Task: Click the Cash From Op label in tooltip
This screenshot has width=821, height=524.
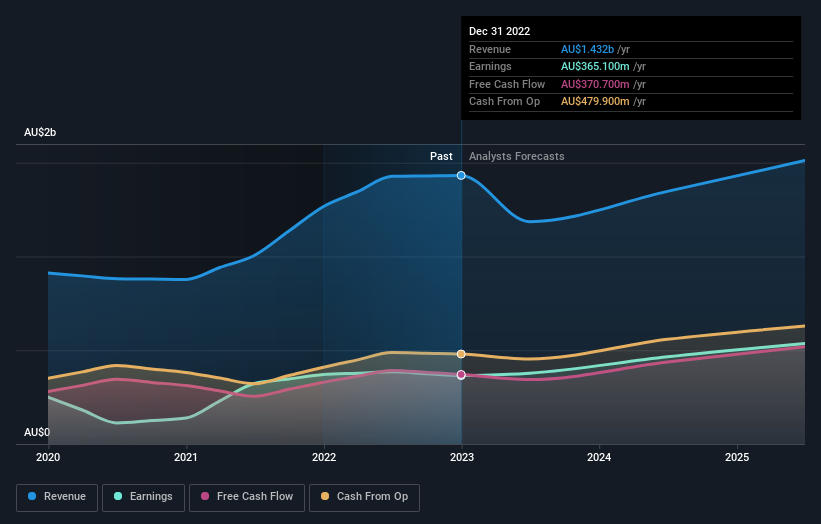Action: [x=504, y=102]
